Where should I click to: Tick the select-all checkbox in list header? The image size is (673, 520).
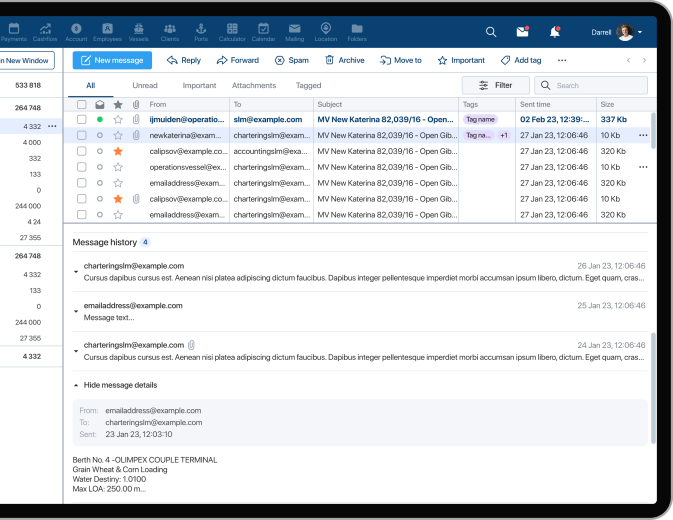tap(82, 105)
